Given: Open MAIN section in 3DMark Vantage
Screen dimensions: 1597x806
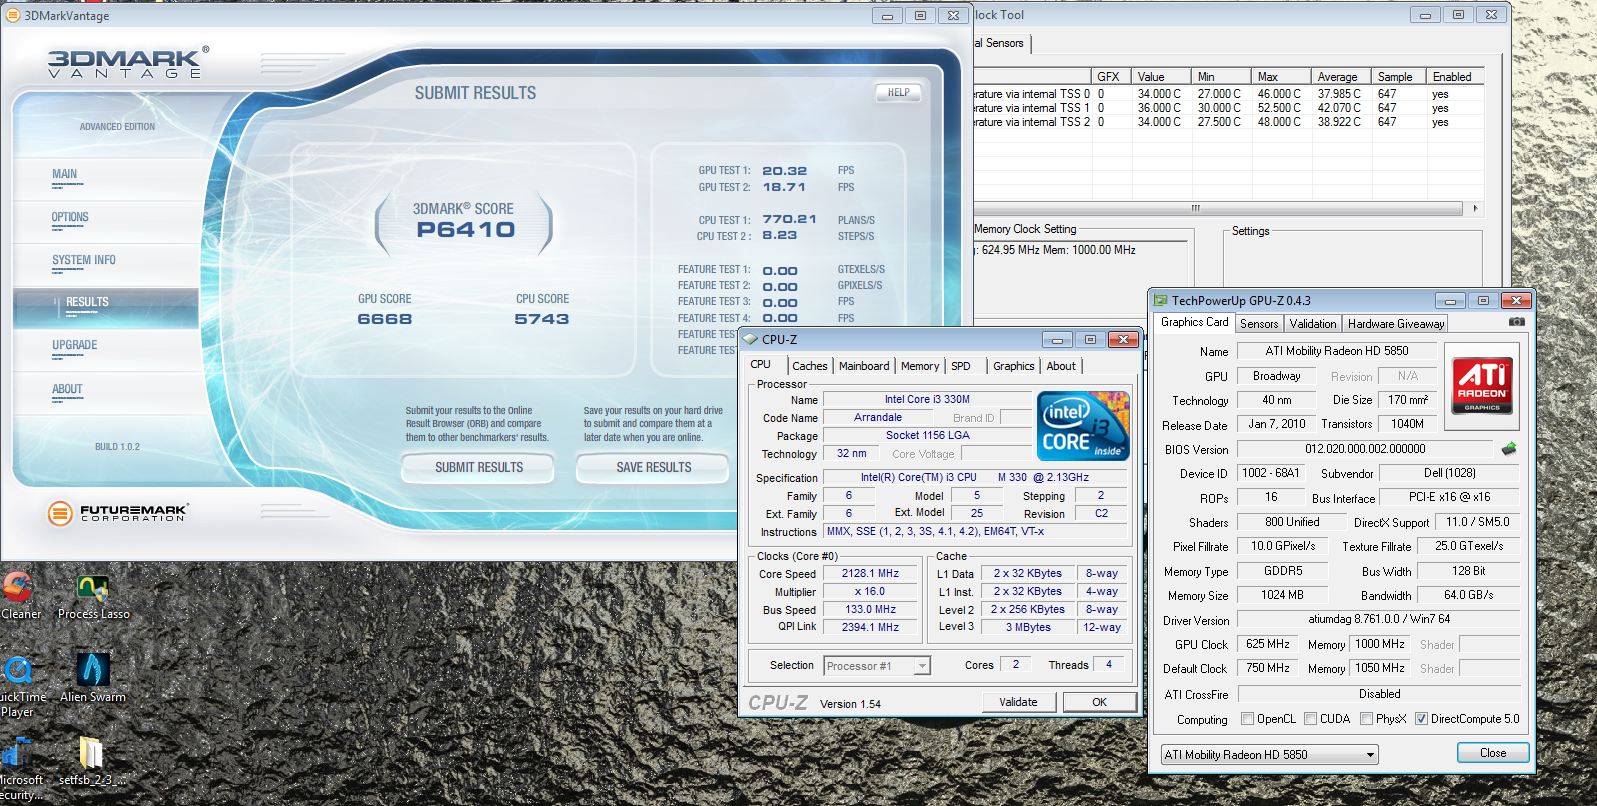Looking at the screenshot, I should pos(64,175).
